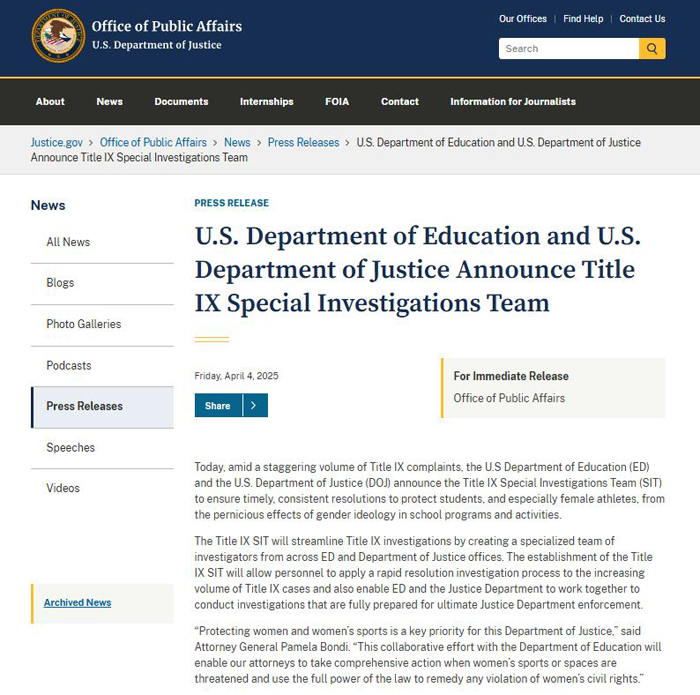Select Blogs in sidebar
Screen dimensions: 700x695
(102, 283)
